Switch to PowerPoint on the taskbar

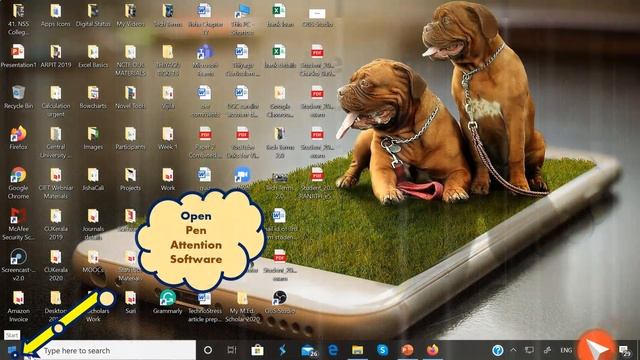pyautogui.click(x=407, y=350)
